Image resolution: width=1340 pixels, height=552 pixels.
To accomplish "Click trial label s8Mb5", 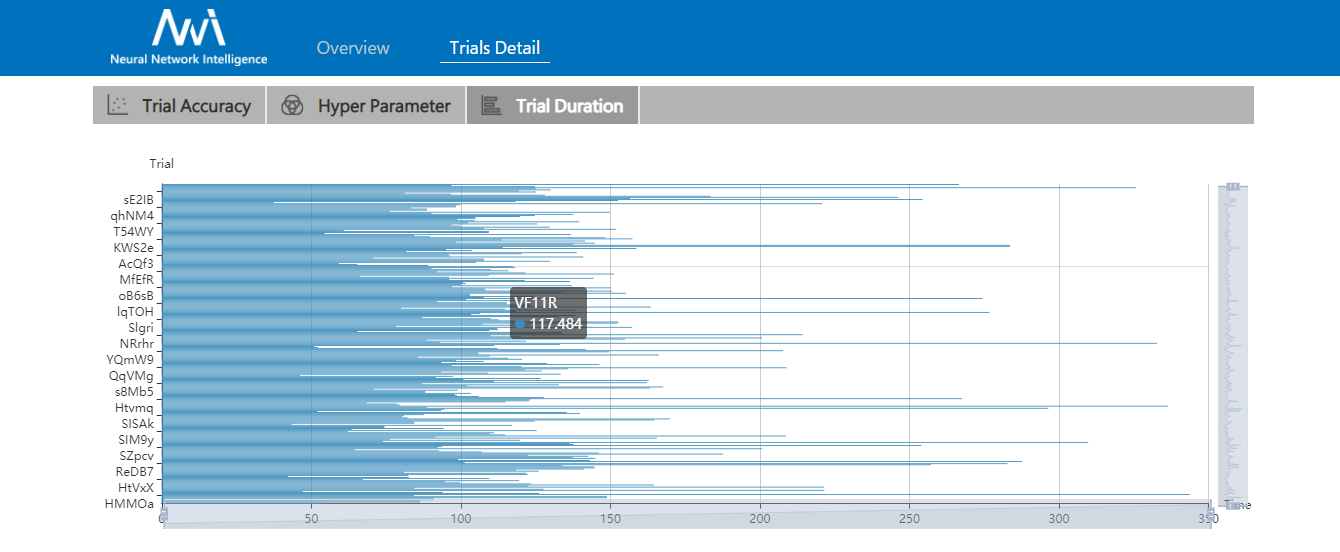I will pyautogui.click(x=135, y=391).
